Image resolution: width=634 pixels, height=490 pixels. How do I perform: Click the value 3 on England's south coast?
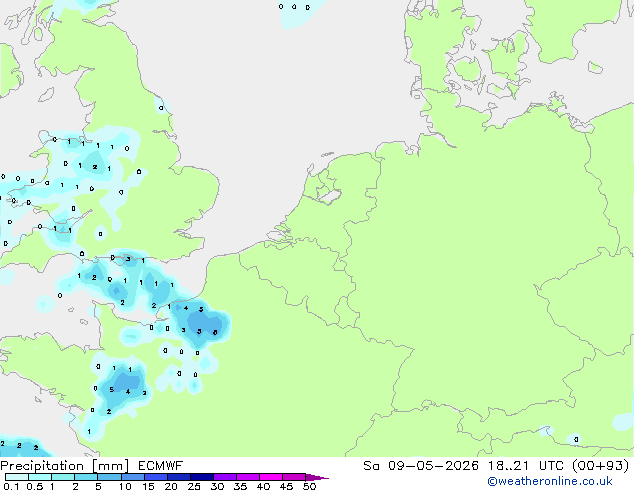pos(128,259)
